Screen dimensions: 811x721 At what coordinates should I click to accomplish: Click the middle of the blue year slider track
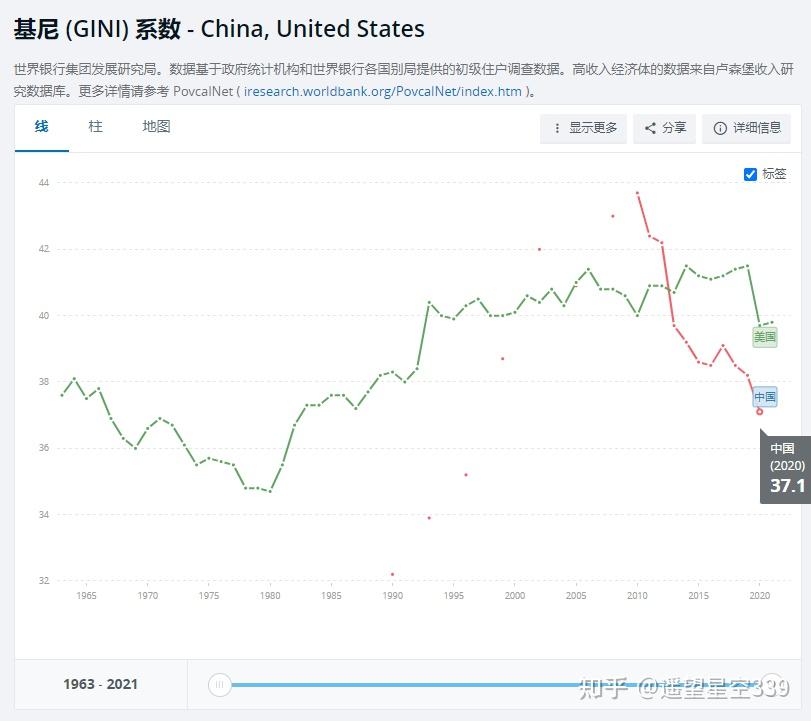(495, 684)
